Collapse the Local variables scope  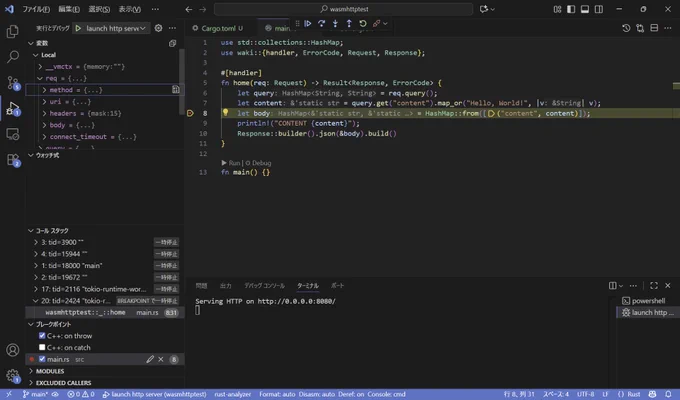36,55
